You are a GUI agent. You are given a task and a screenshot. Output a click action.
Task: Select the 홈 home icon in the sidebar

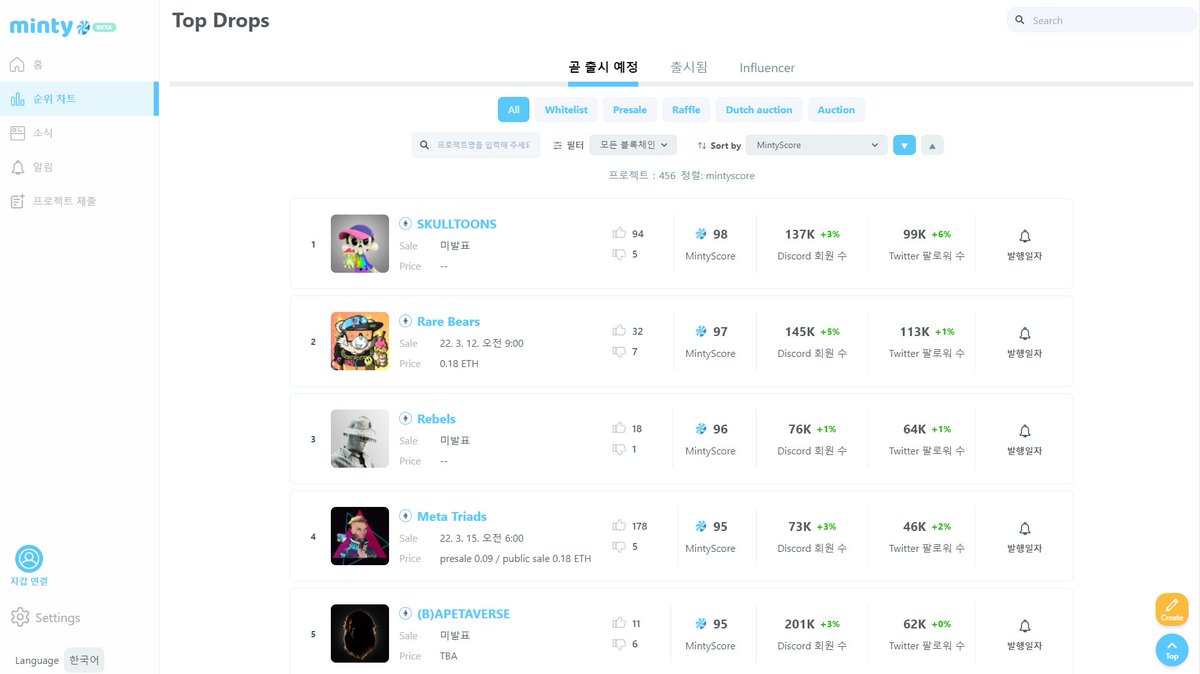[x=35, y=64]
